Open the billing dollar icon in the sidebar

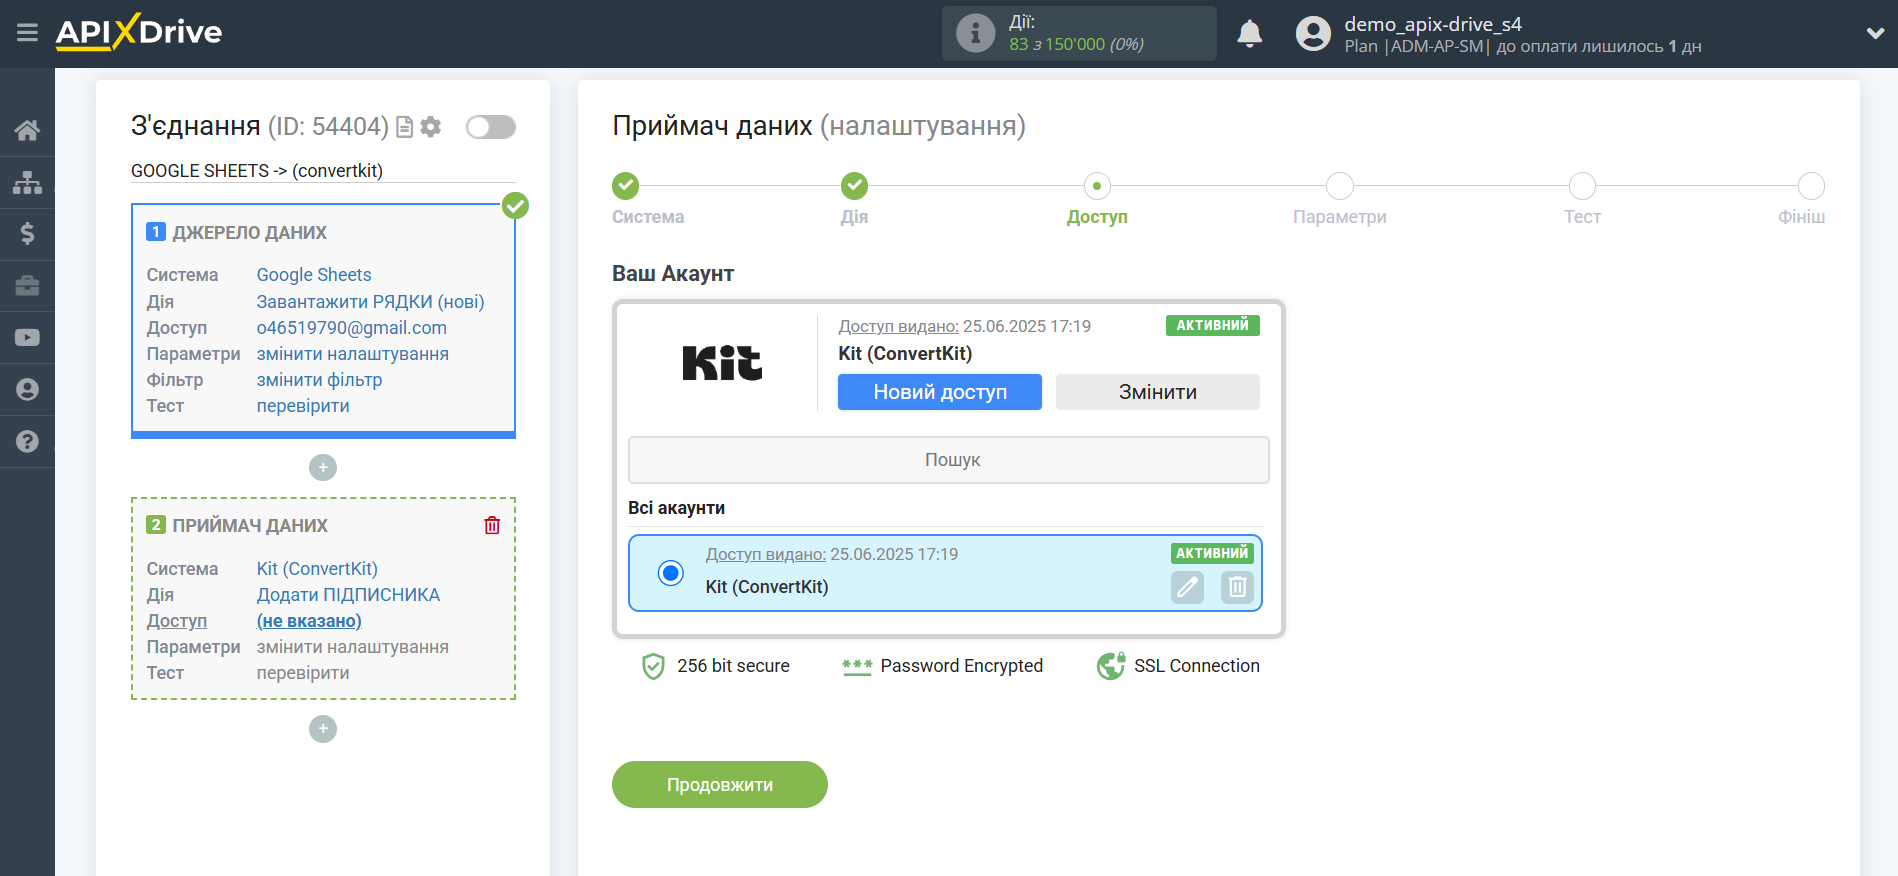tap(27, 234)
